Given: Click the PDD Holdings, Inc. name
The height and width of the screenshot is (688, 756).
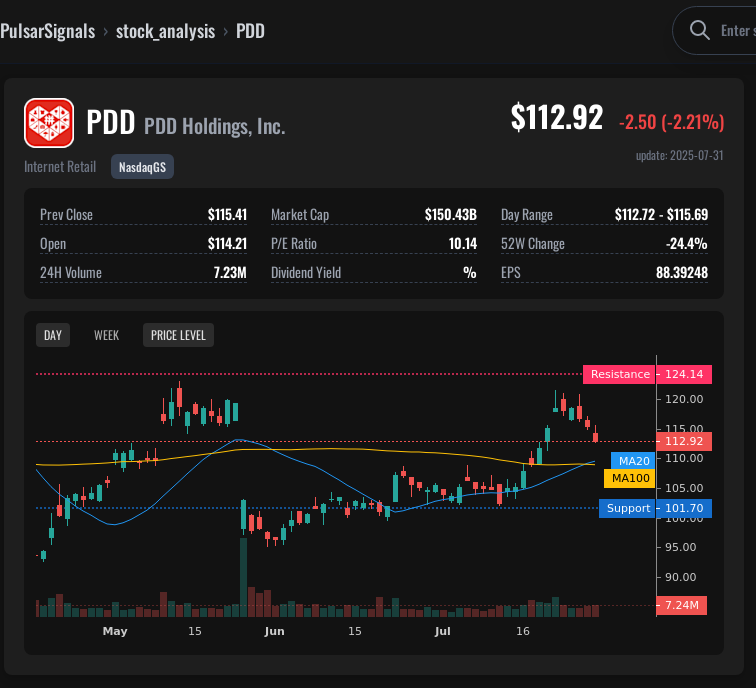Looking at the screenshot, I should pos(215,126).
